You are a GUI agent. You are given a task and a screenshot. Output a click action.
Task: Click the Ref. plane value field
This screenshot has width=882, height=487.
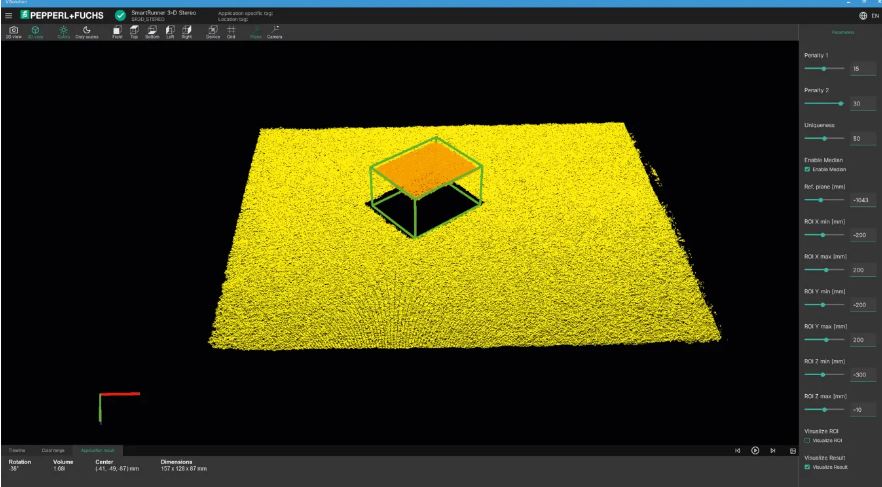click(862, 200)
